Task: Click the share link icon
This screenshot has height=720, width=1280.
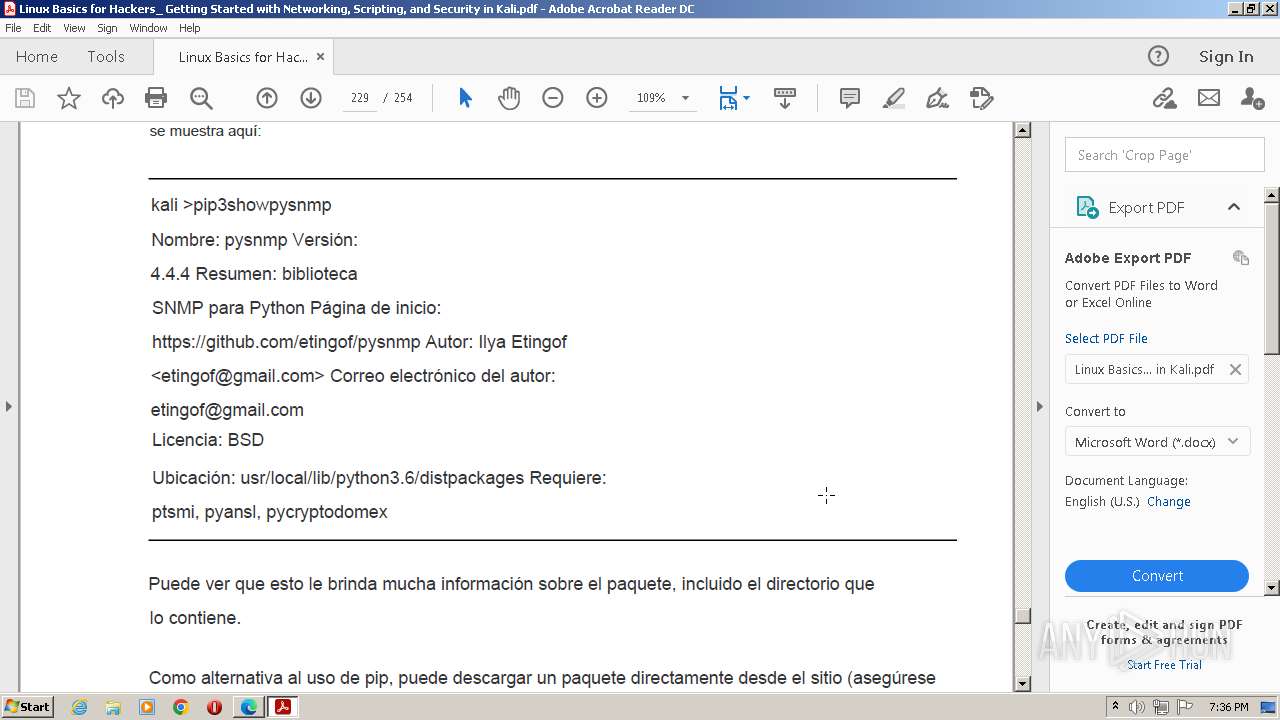Action: [1164, 98]
